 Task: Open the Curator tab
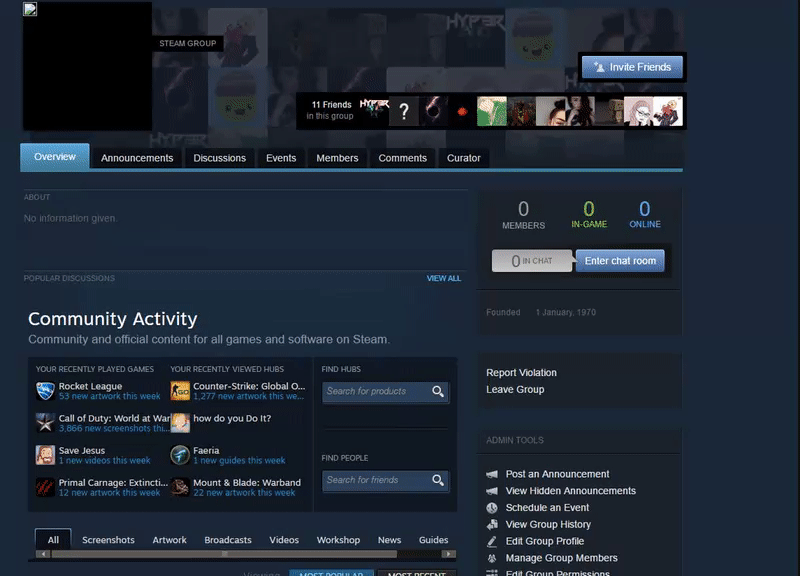[x=464, y=158]
